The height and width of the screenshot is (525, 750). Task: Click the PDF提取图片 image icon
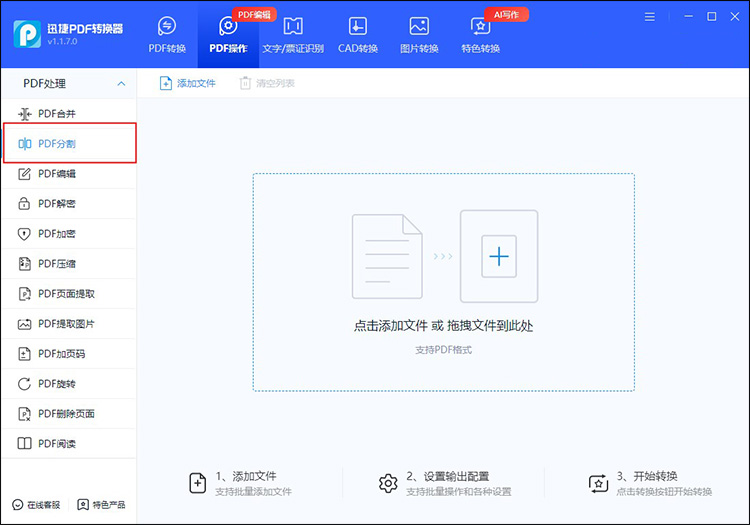[x=24, y=324]
